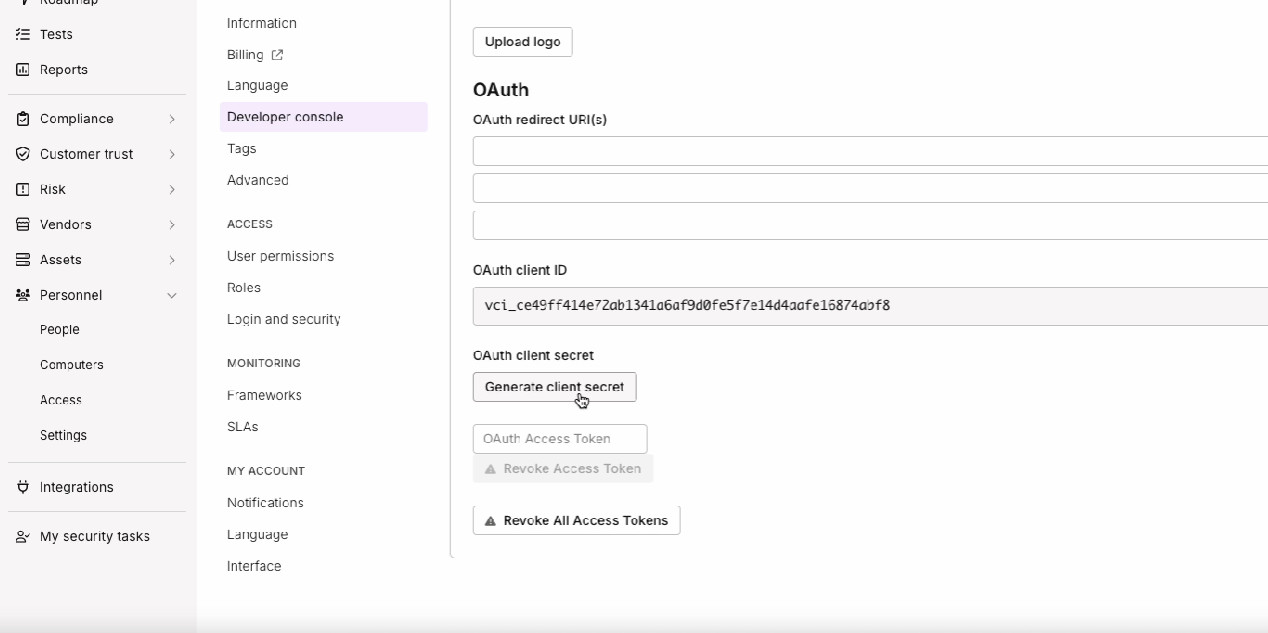Select Login and security in settings menu

(284, 319)
